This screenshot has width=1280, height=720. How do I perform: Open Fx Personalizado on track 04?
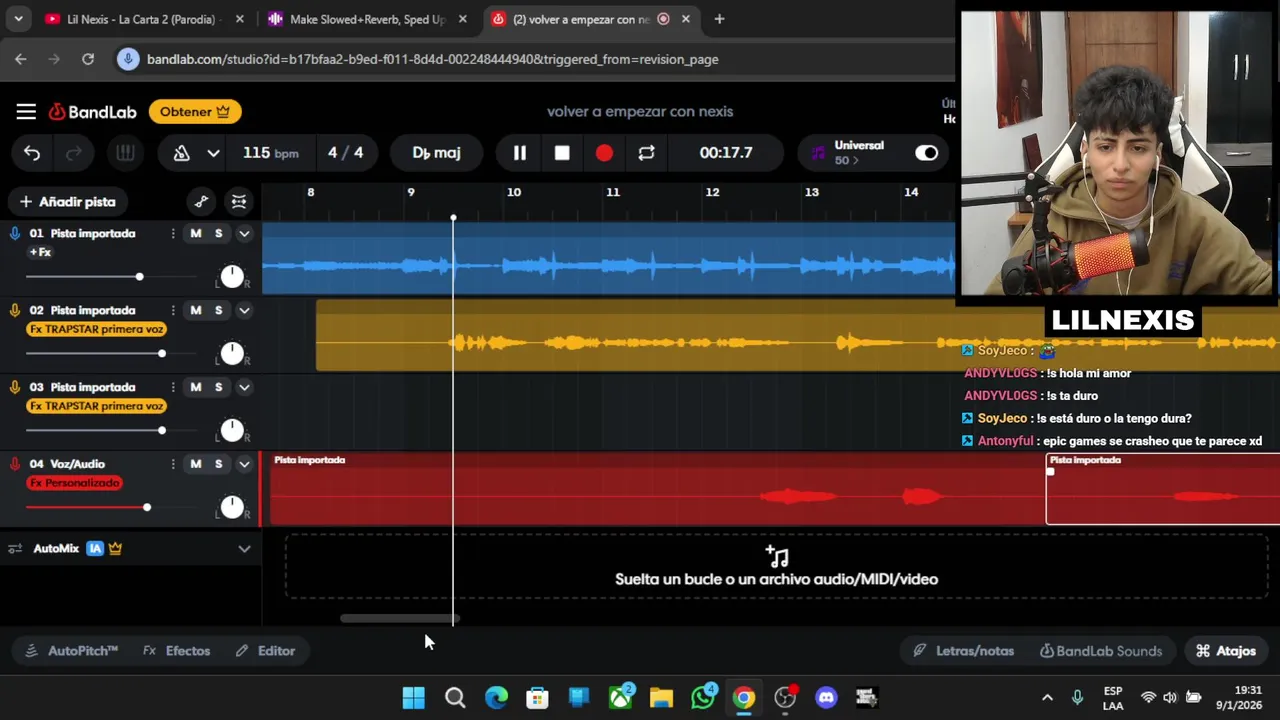click(75, 483)
